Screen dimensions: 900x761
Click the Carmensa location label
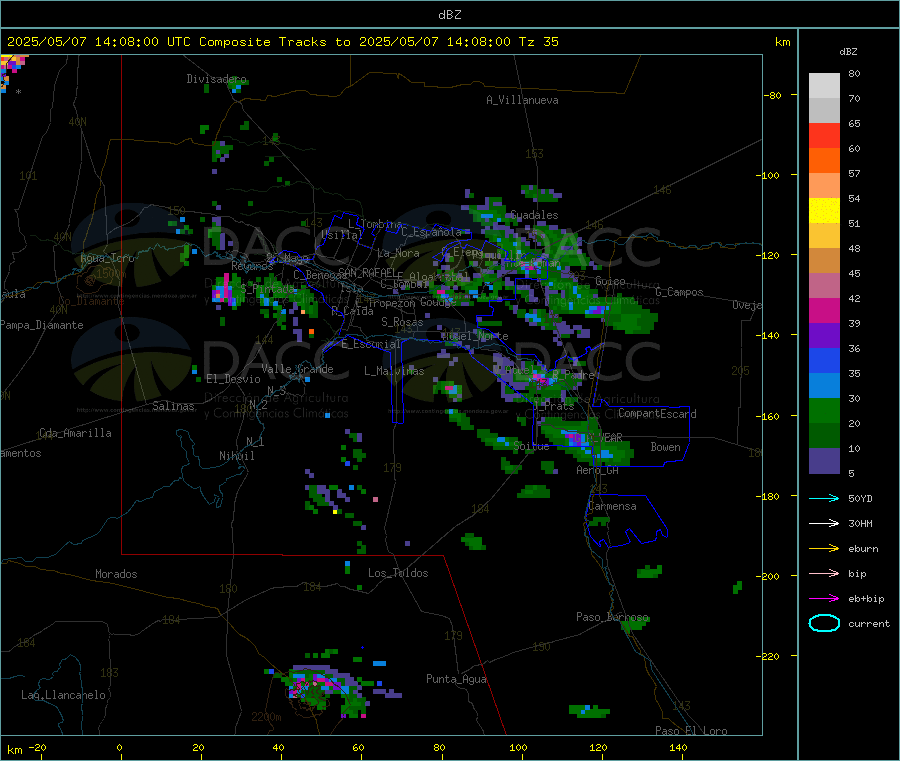point(612,506)
